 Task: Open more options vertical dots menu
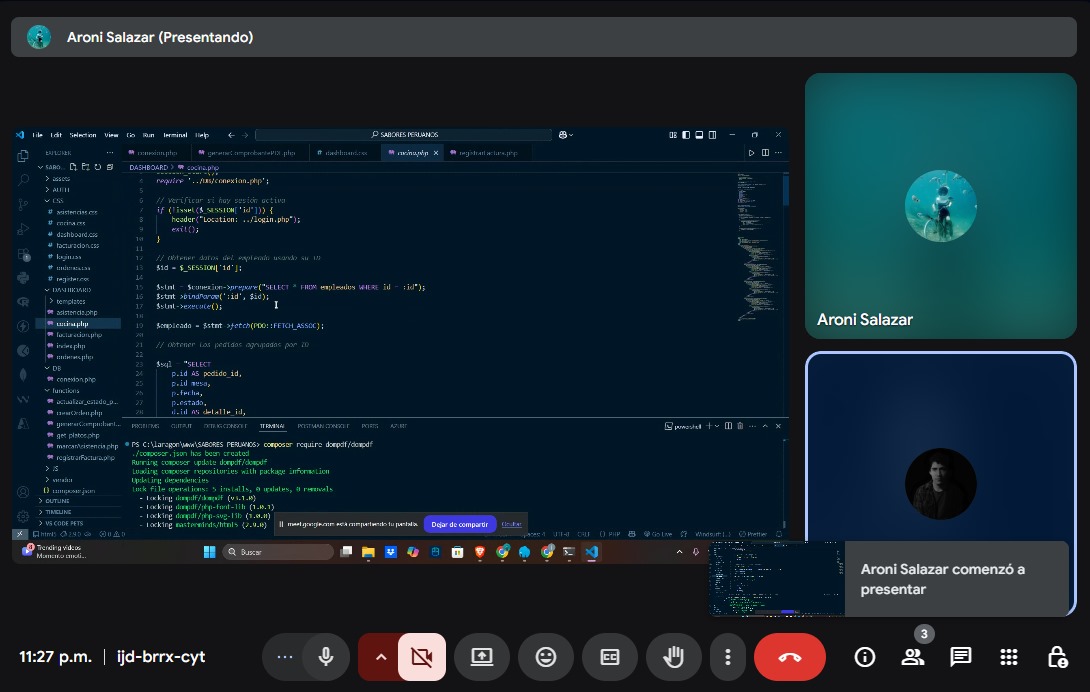pos(728,657)
